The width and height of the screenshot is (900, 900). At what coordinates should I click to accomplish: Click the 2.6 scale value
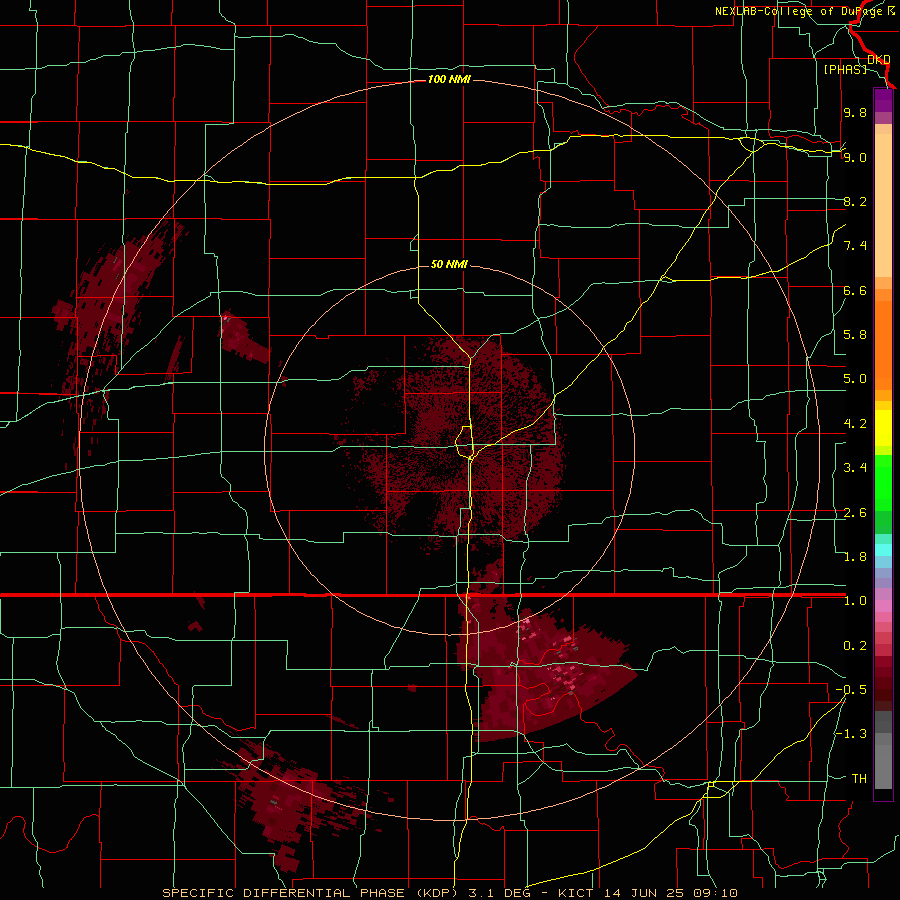[855, 513]
